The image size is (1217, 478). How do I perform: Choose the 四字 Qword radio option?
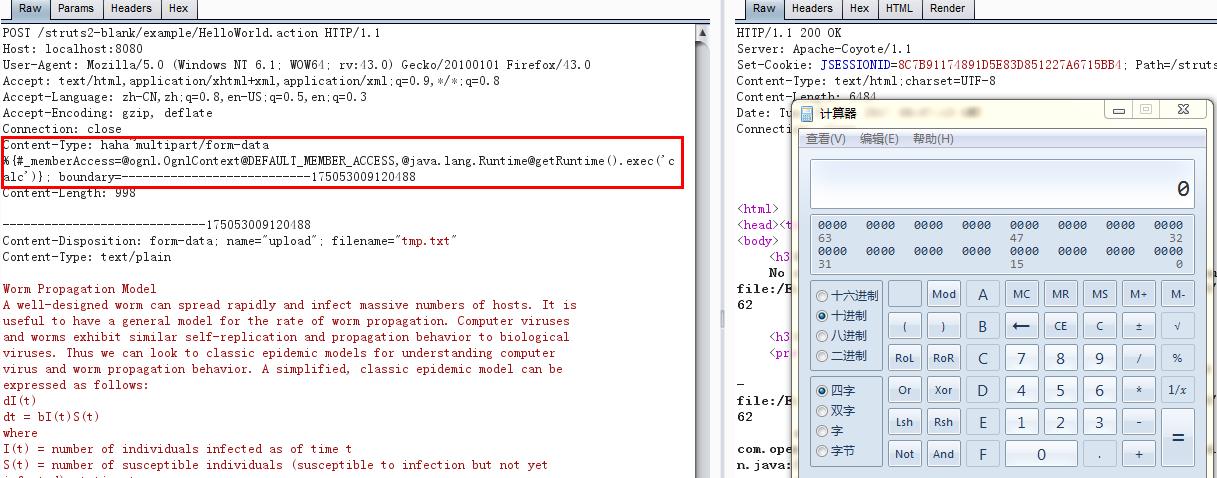(x=822, y=391)
